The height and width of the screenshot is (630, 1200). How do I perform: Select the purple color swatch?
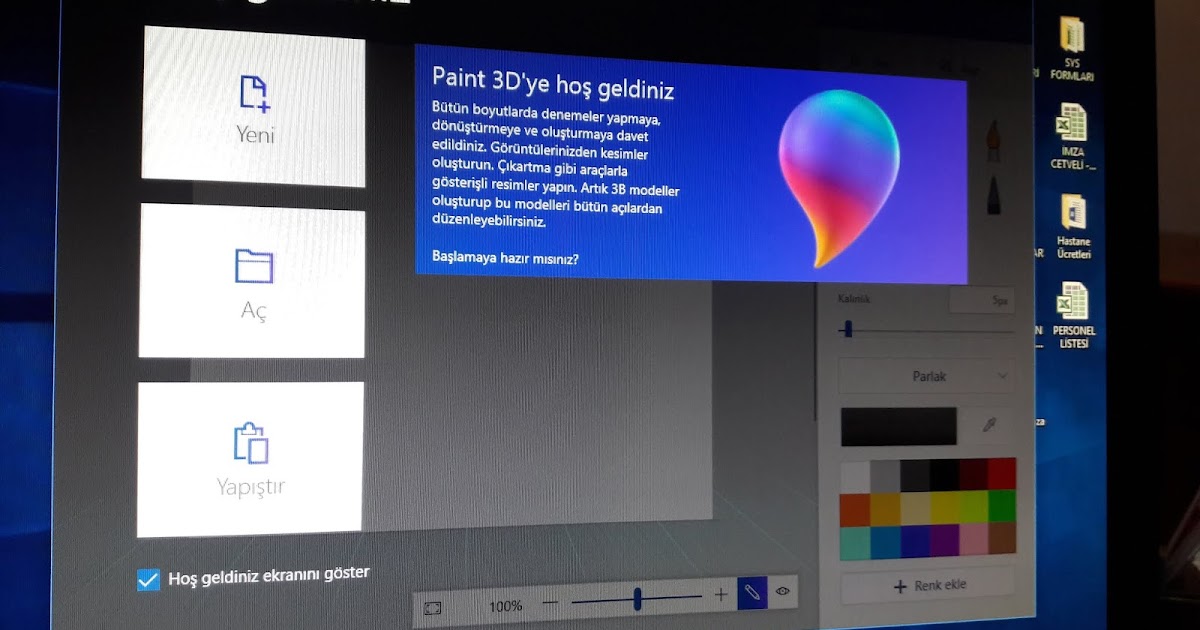click(x=944, y=539)
